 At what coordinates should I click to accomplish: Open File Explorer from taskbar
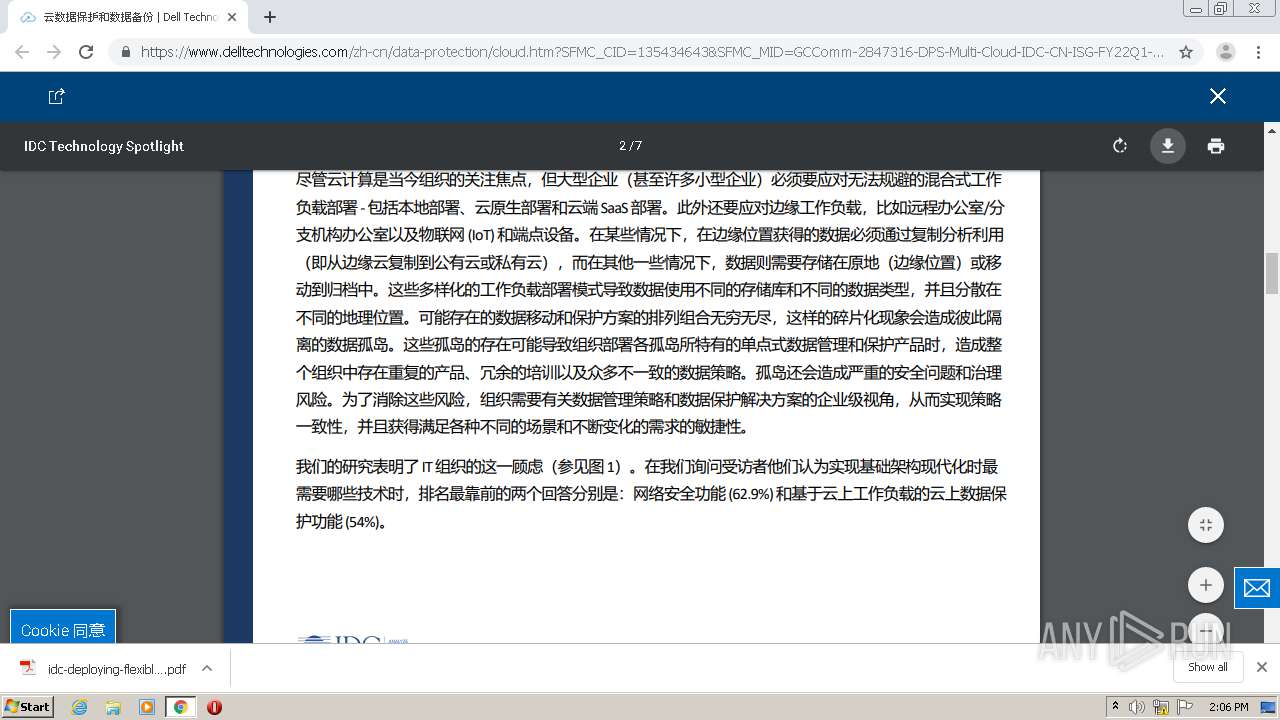click(113, 707)
